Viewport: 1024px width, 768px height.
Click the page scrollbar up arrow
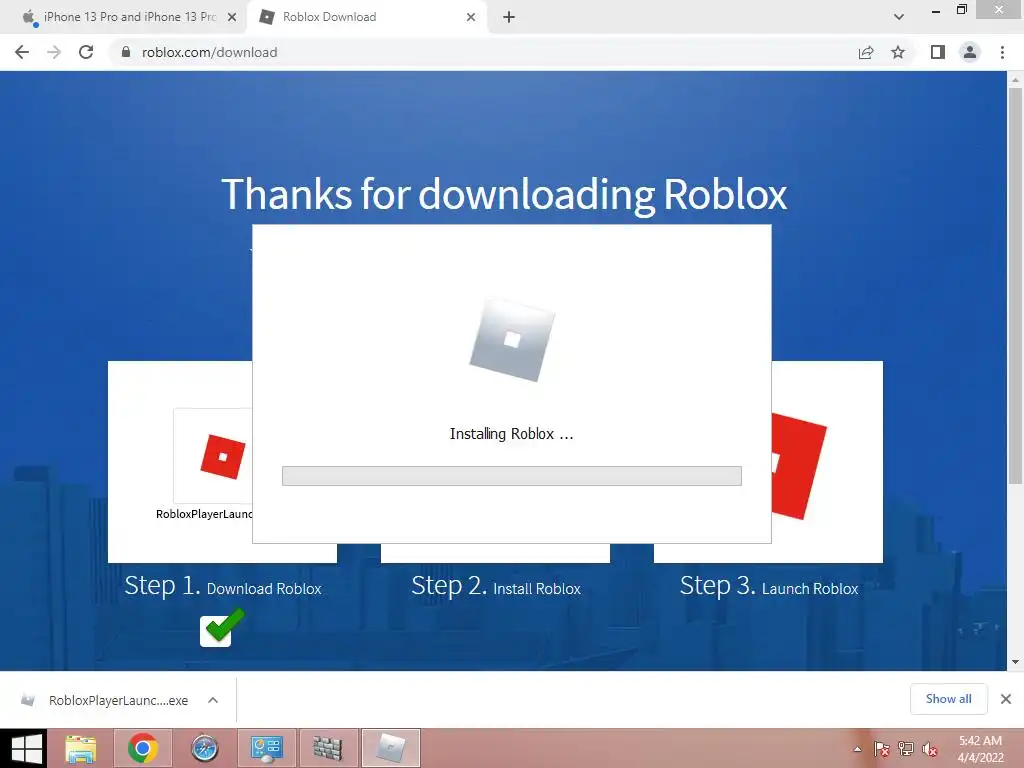click(1015, 80)
